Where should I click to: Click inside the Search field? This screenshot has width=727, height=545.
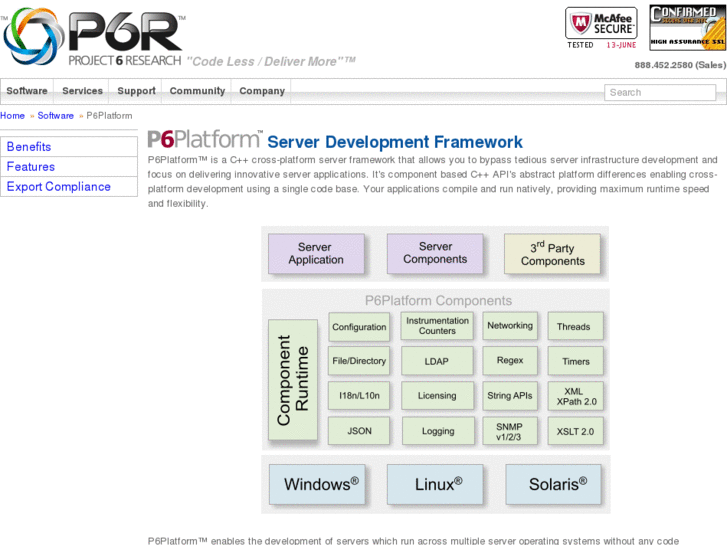pos(660,92)
